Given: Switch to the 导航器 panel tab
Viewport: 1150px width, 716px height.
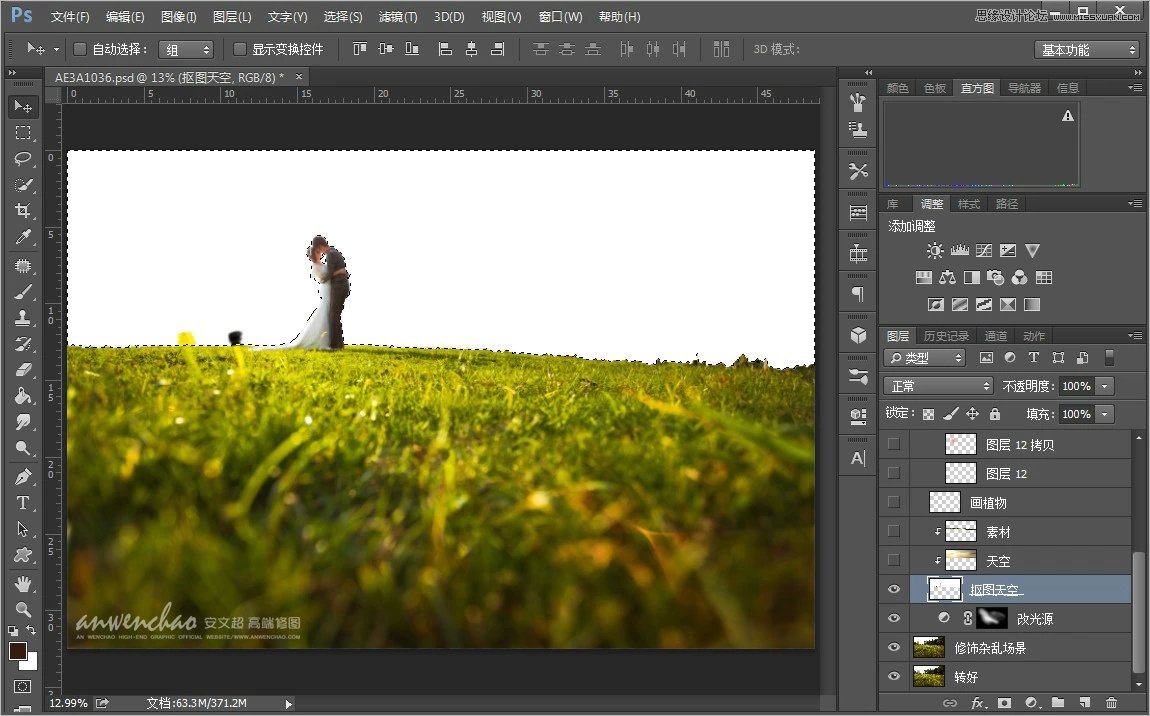Looking at the screenshot, I should pos(1024,88).
